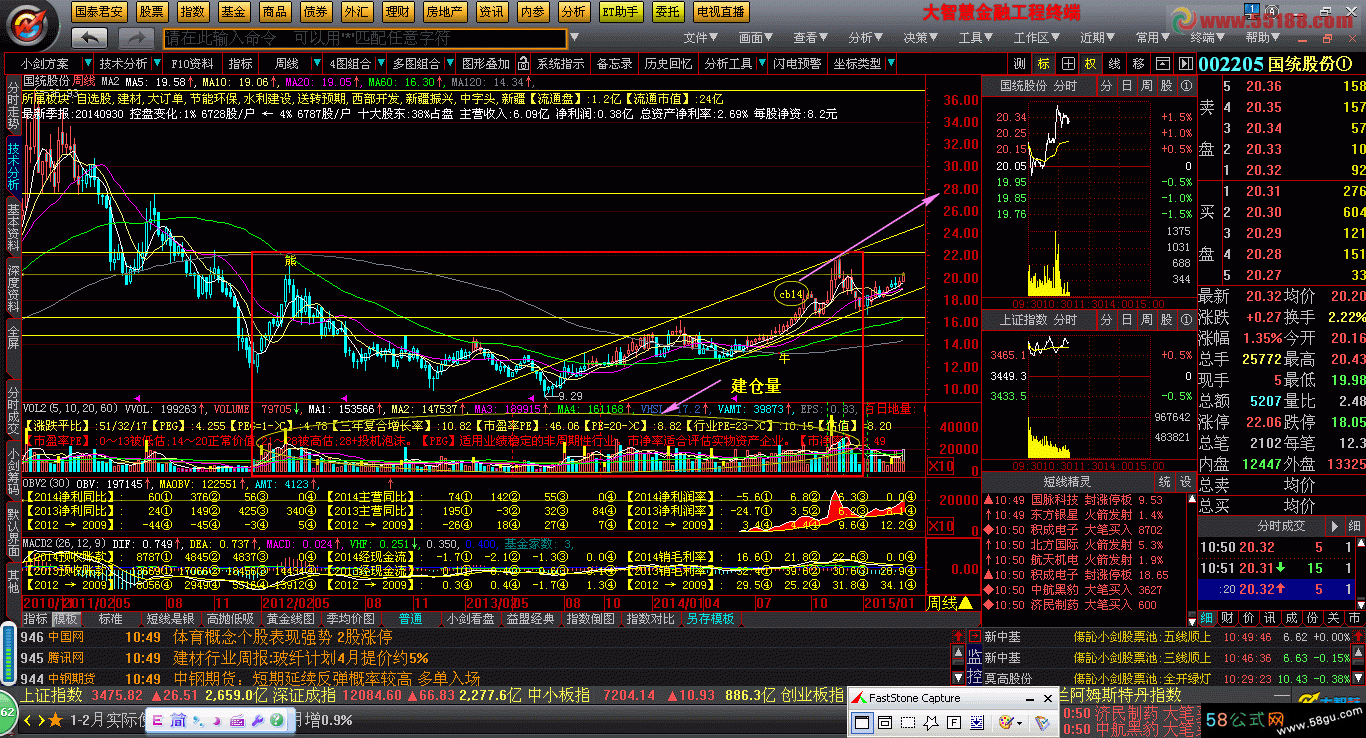Toggle the lock icon beside 图形叠加
Viewport: 1366px width, 738px height.
click(x=522, y=64)
